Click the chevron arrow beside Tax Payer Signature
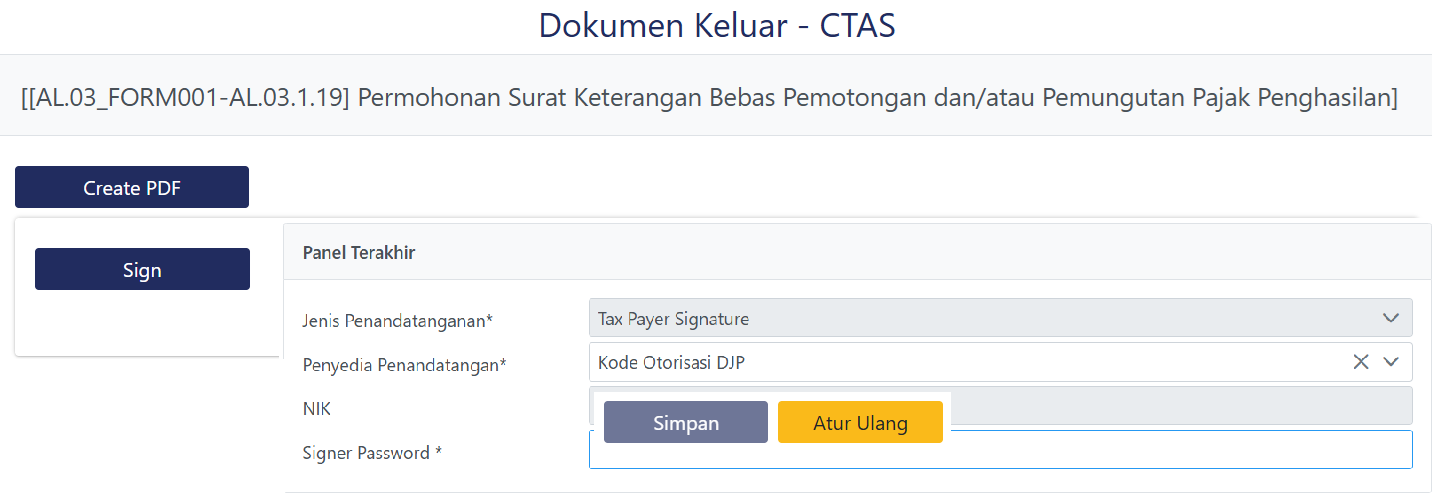This screenshot has width=1432, height=498. pos(1390,318)
